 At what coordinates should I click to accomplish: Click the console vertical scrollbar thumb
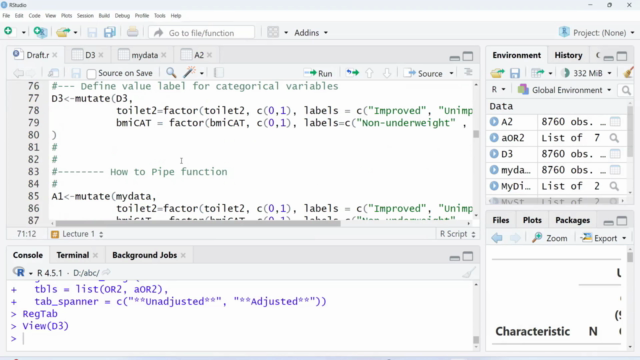point(476,340)
